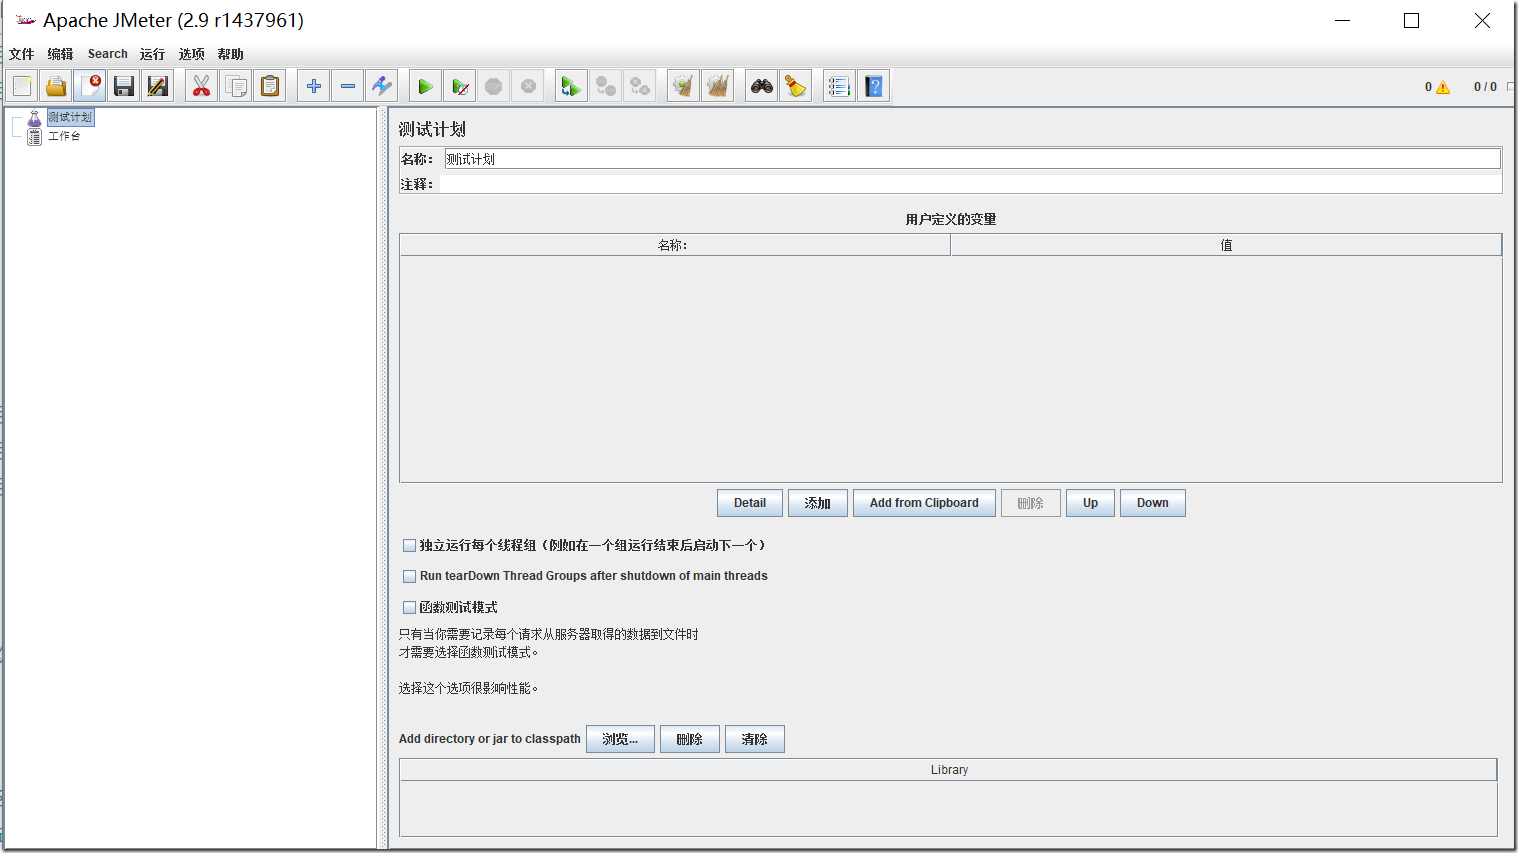Start test with no pauses icon
This screenshot has width=1518, height=853.
(460, 86)
